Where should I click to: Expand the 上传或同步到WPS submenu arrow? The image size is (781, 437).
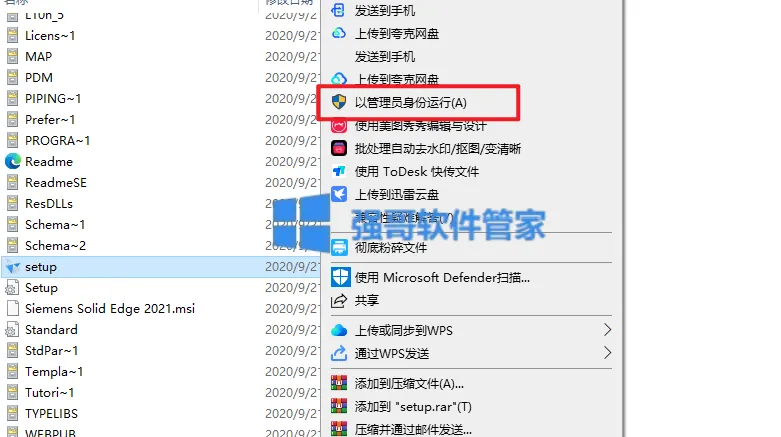coord(607,330)
